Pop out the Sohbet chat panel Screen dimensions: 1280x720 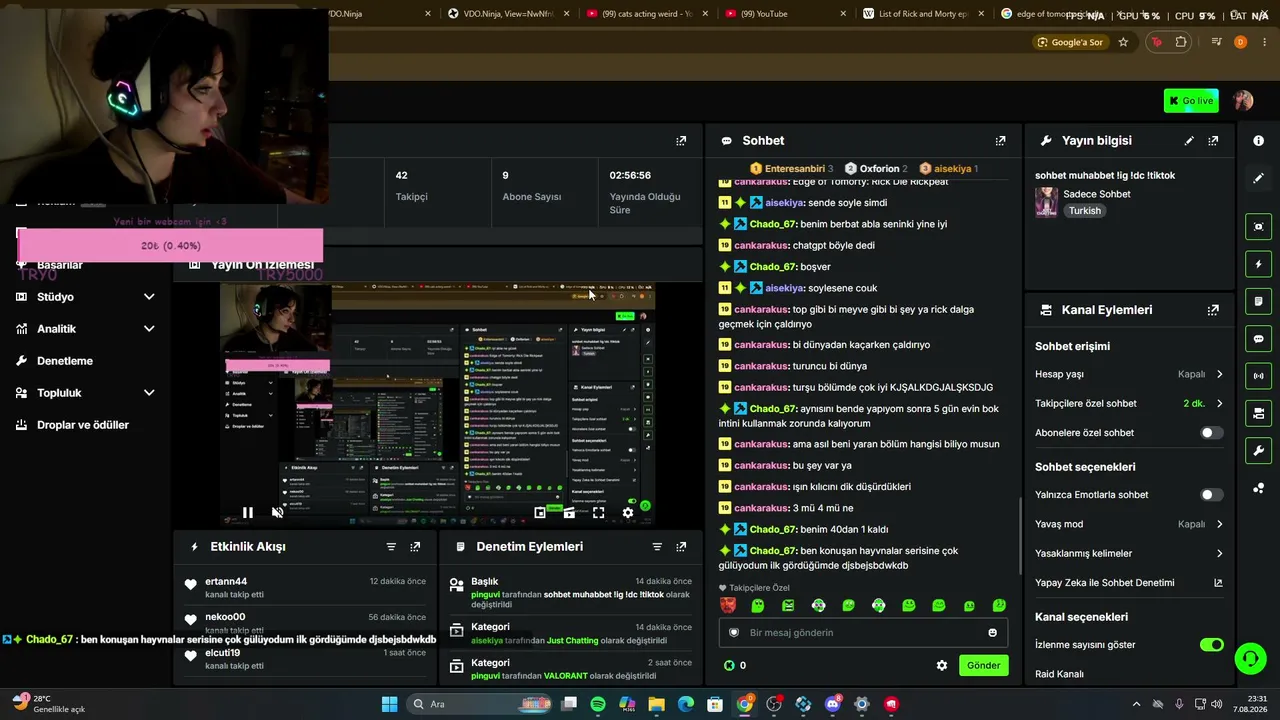(1000, 141)
